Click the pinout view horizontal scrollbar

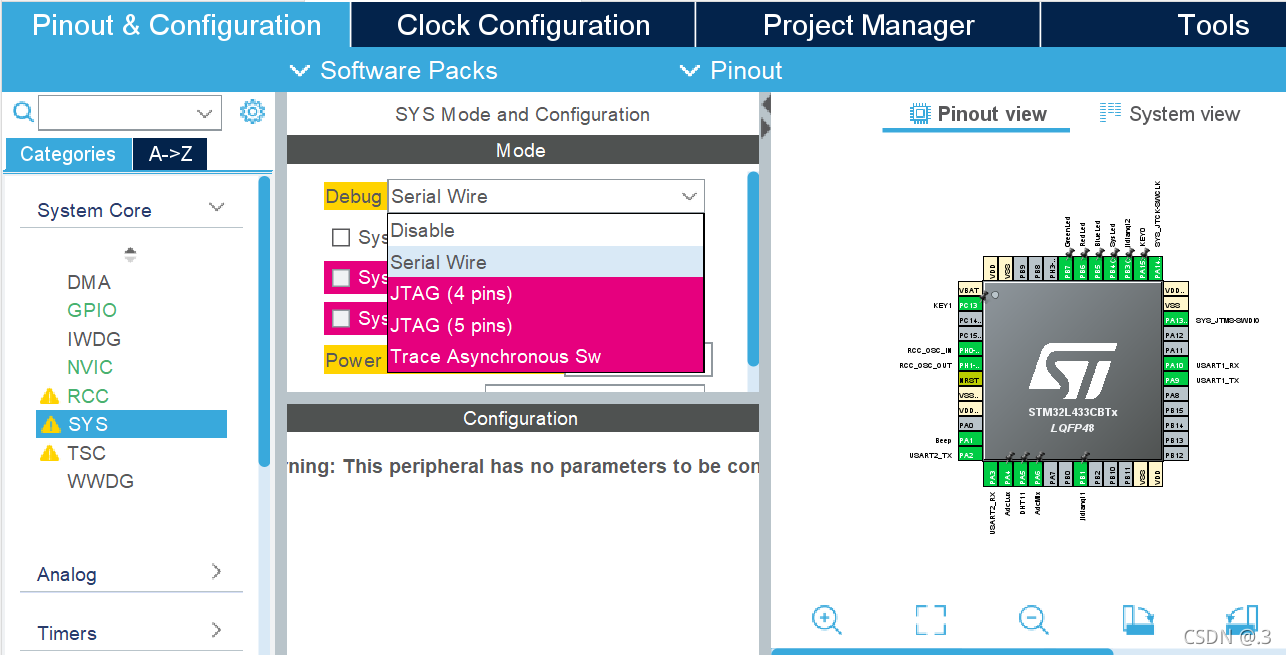coord(942,651)
